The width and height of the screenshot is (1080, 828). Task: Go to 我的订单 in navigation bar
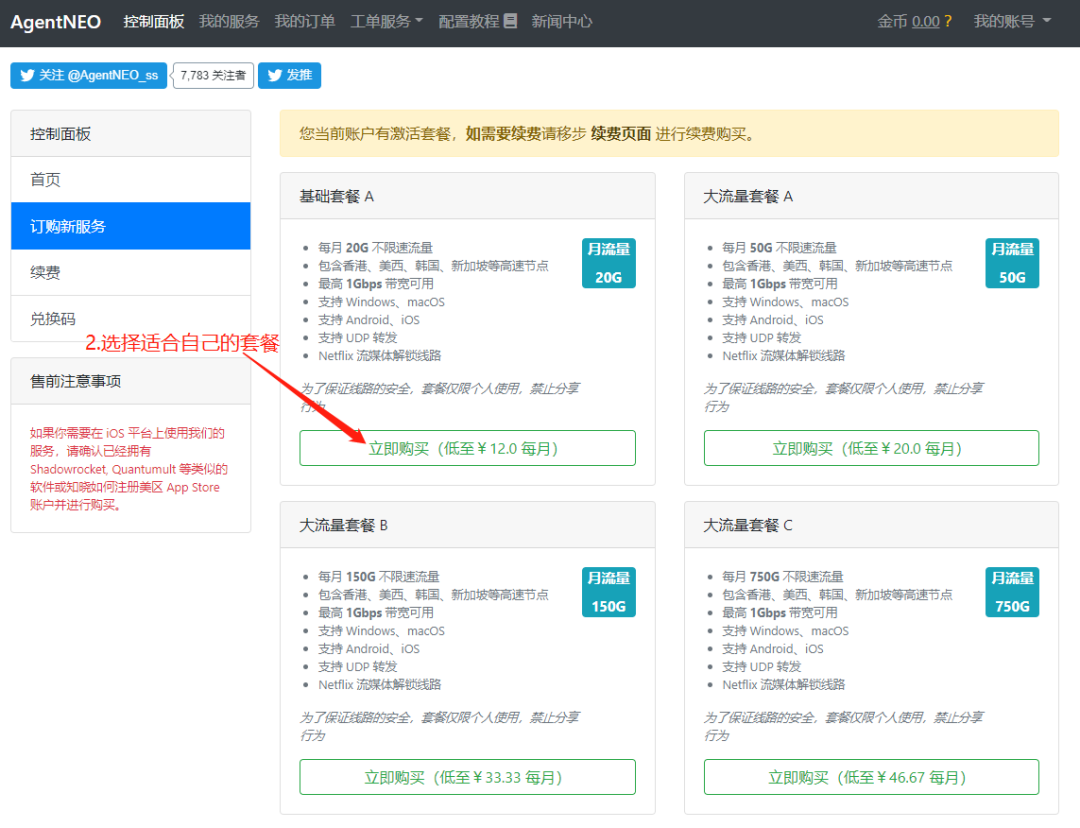coord(305,21)
